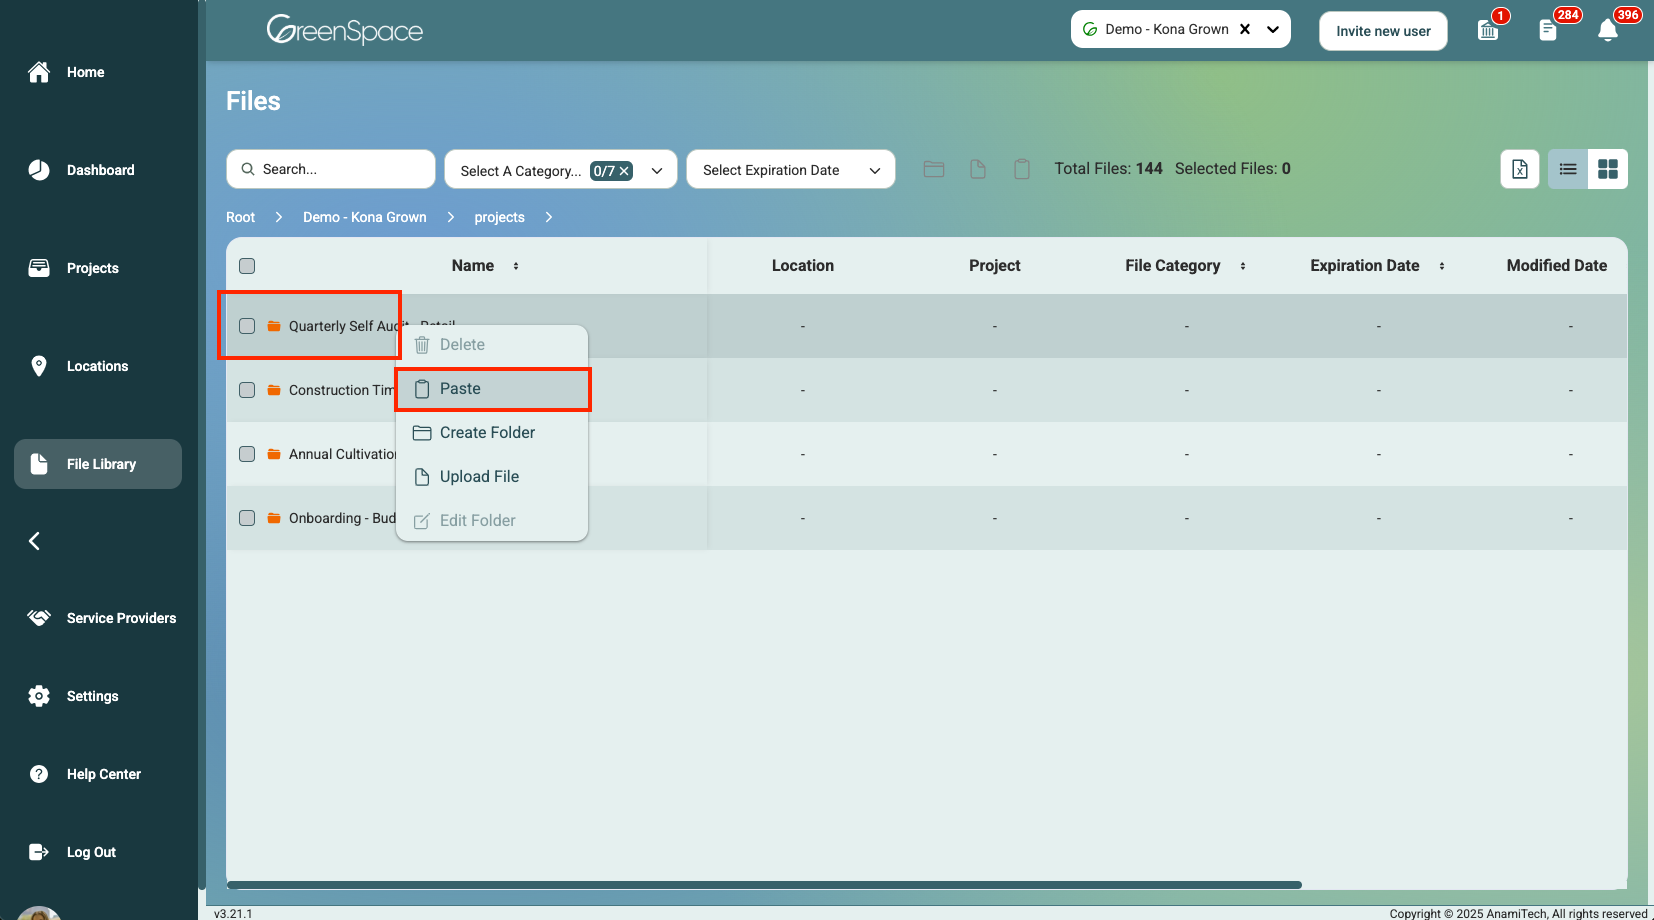The width and height of the screenshot is (1654, 920).
Task: Go to Demo - Kona Grown breadcrumb
Action: pos(365,217)
